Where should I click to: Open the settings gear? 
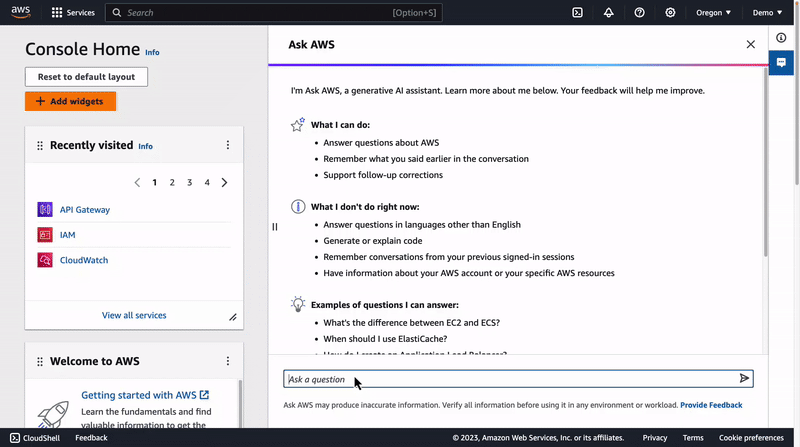point(670,13)
